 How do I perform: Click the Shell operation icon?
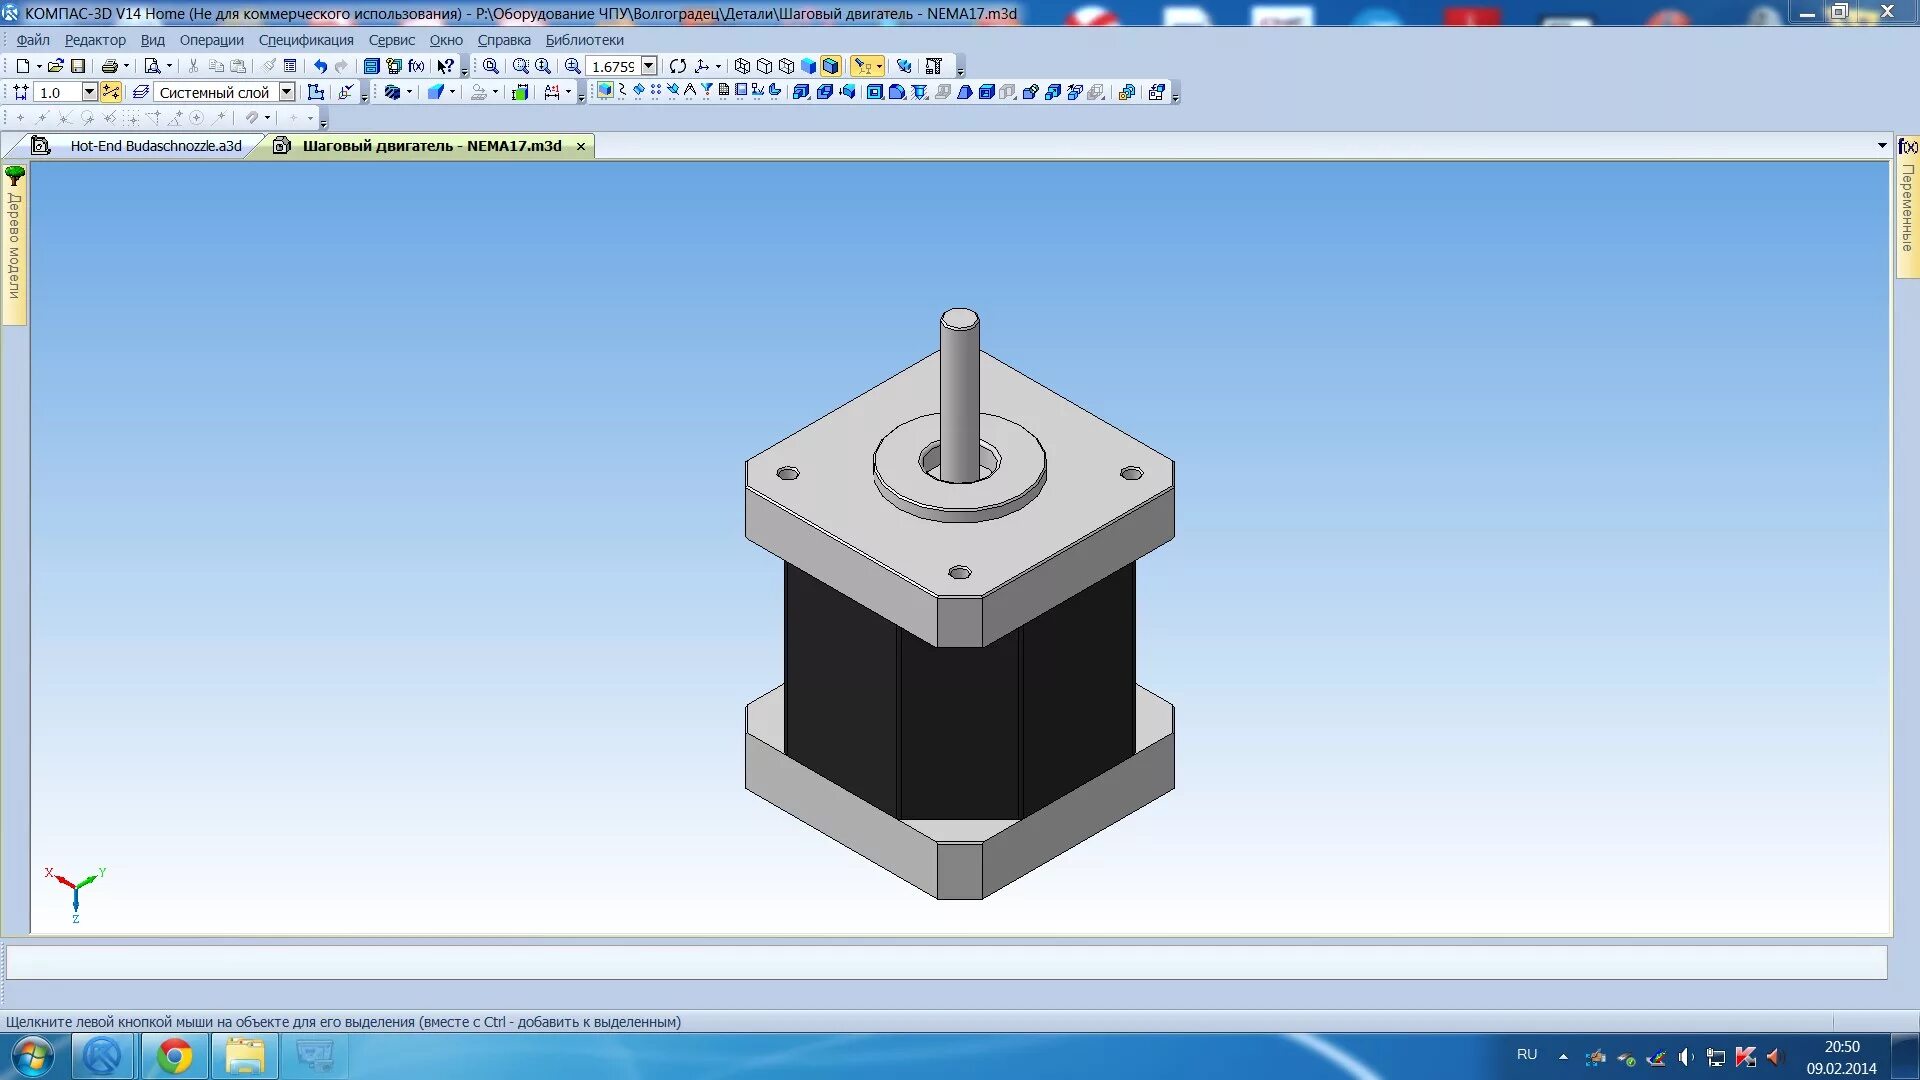point(986,92)
